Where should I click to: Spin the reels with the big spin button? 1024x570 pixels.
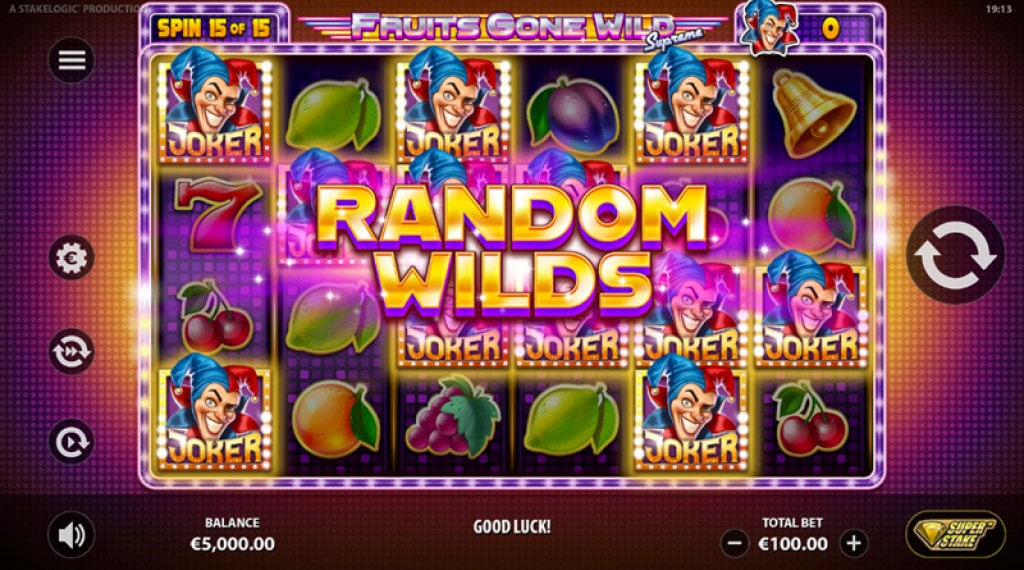[955, 255]
